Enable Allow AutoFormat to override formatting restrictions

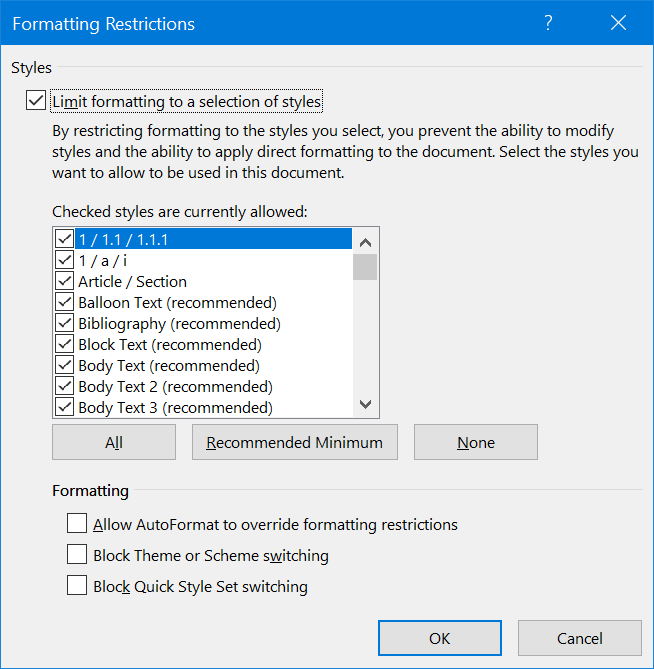pyautogui.click(x=77, y=523)
